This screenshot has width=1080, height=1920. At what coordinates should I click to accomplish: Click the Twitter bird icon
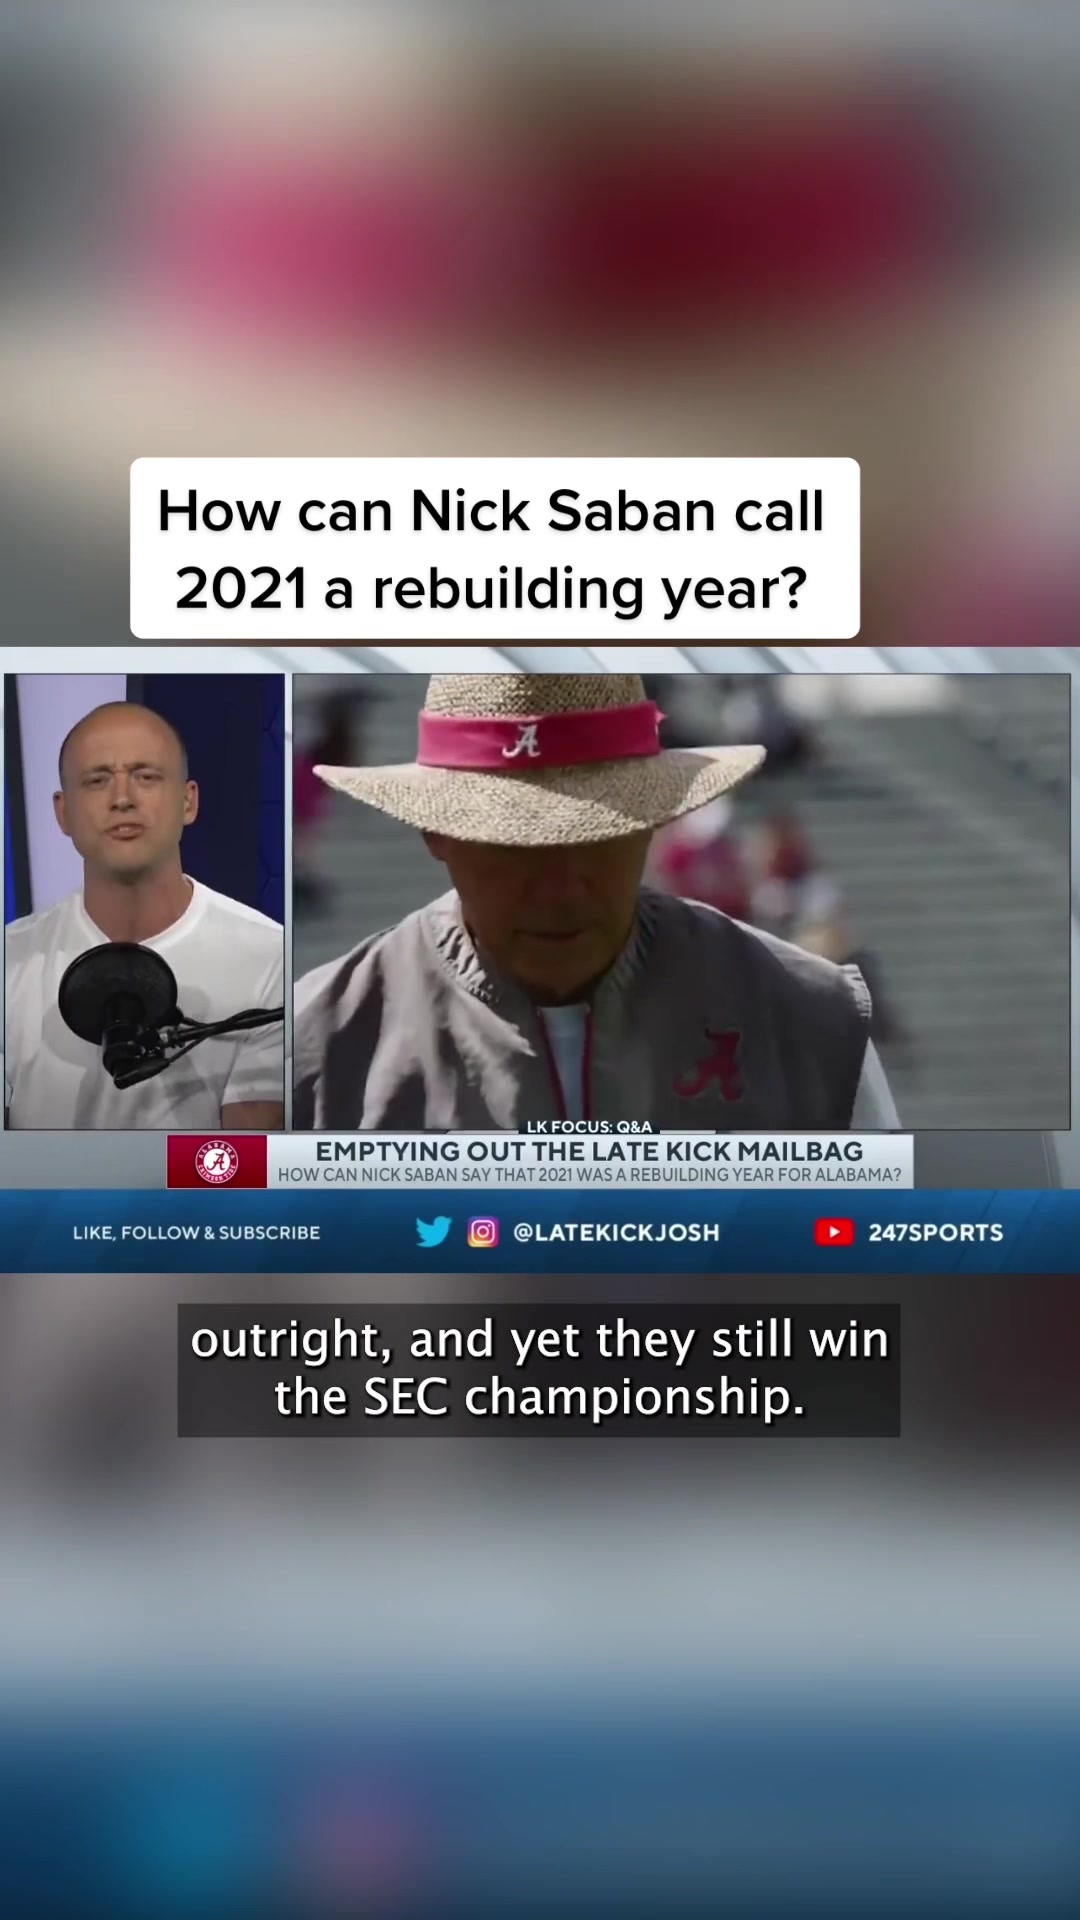[x=433, y=1231]
